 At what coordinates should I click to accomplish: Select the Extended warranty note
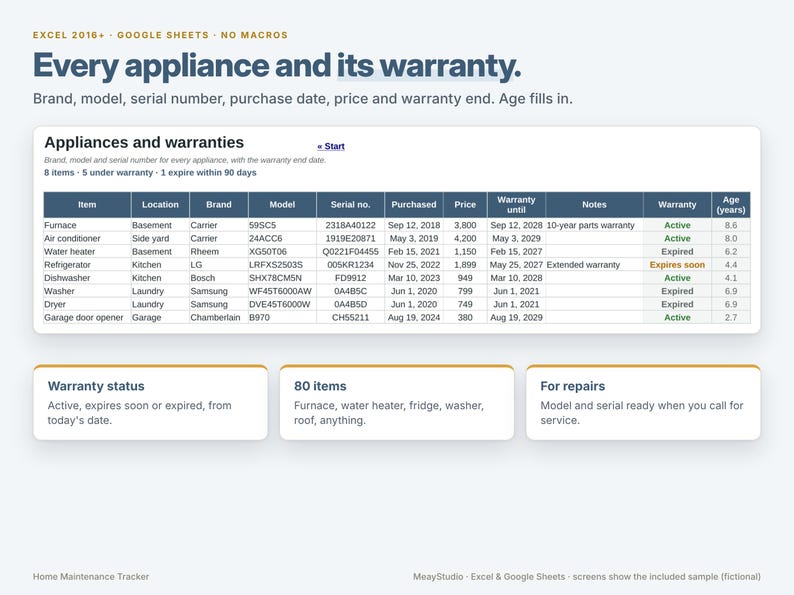coord(594,265)
